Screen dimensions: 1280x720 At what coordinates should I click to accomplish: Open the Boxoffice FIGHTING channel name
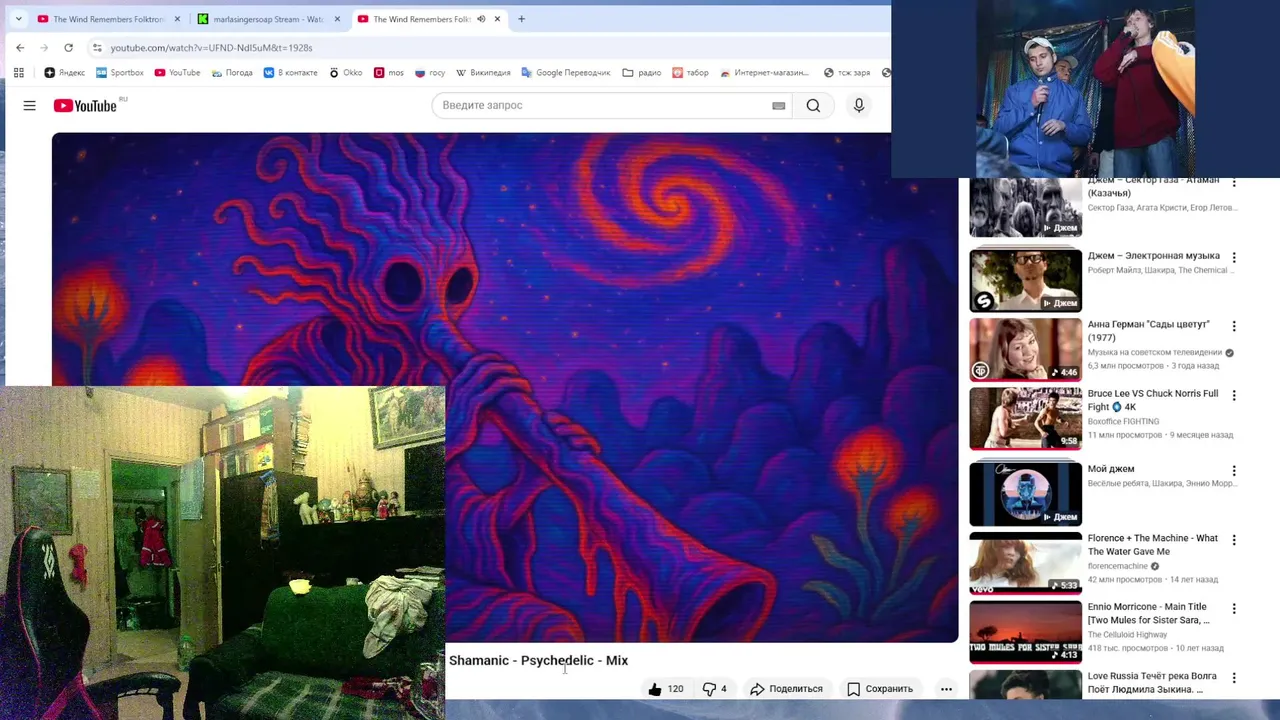pyautogui.click(x=1123, y=422)
